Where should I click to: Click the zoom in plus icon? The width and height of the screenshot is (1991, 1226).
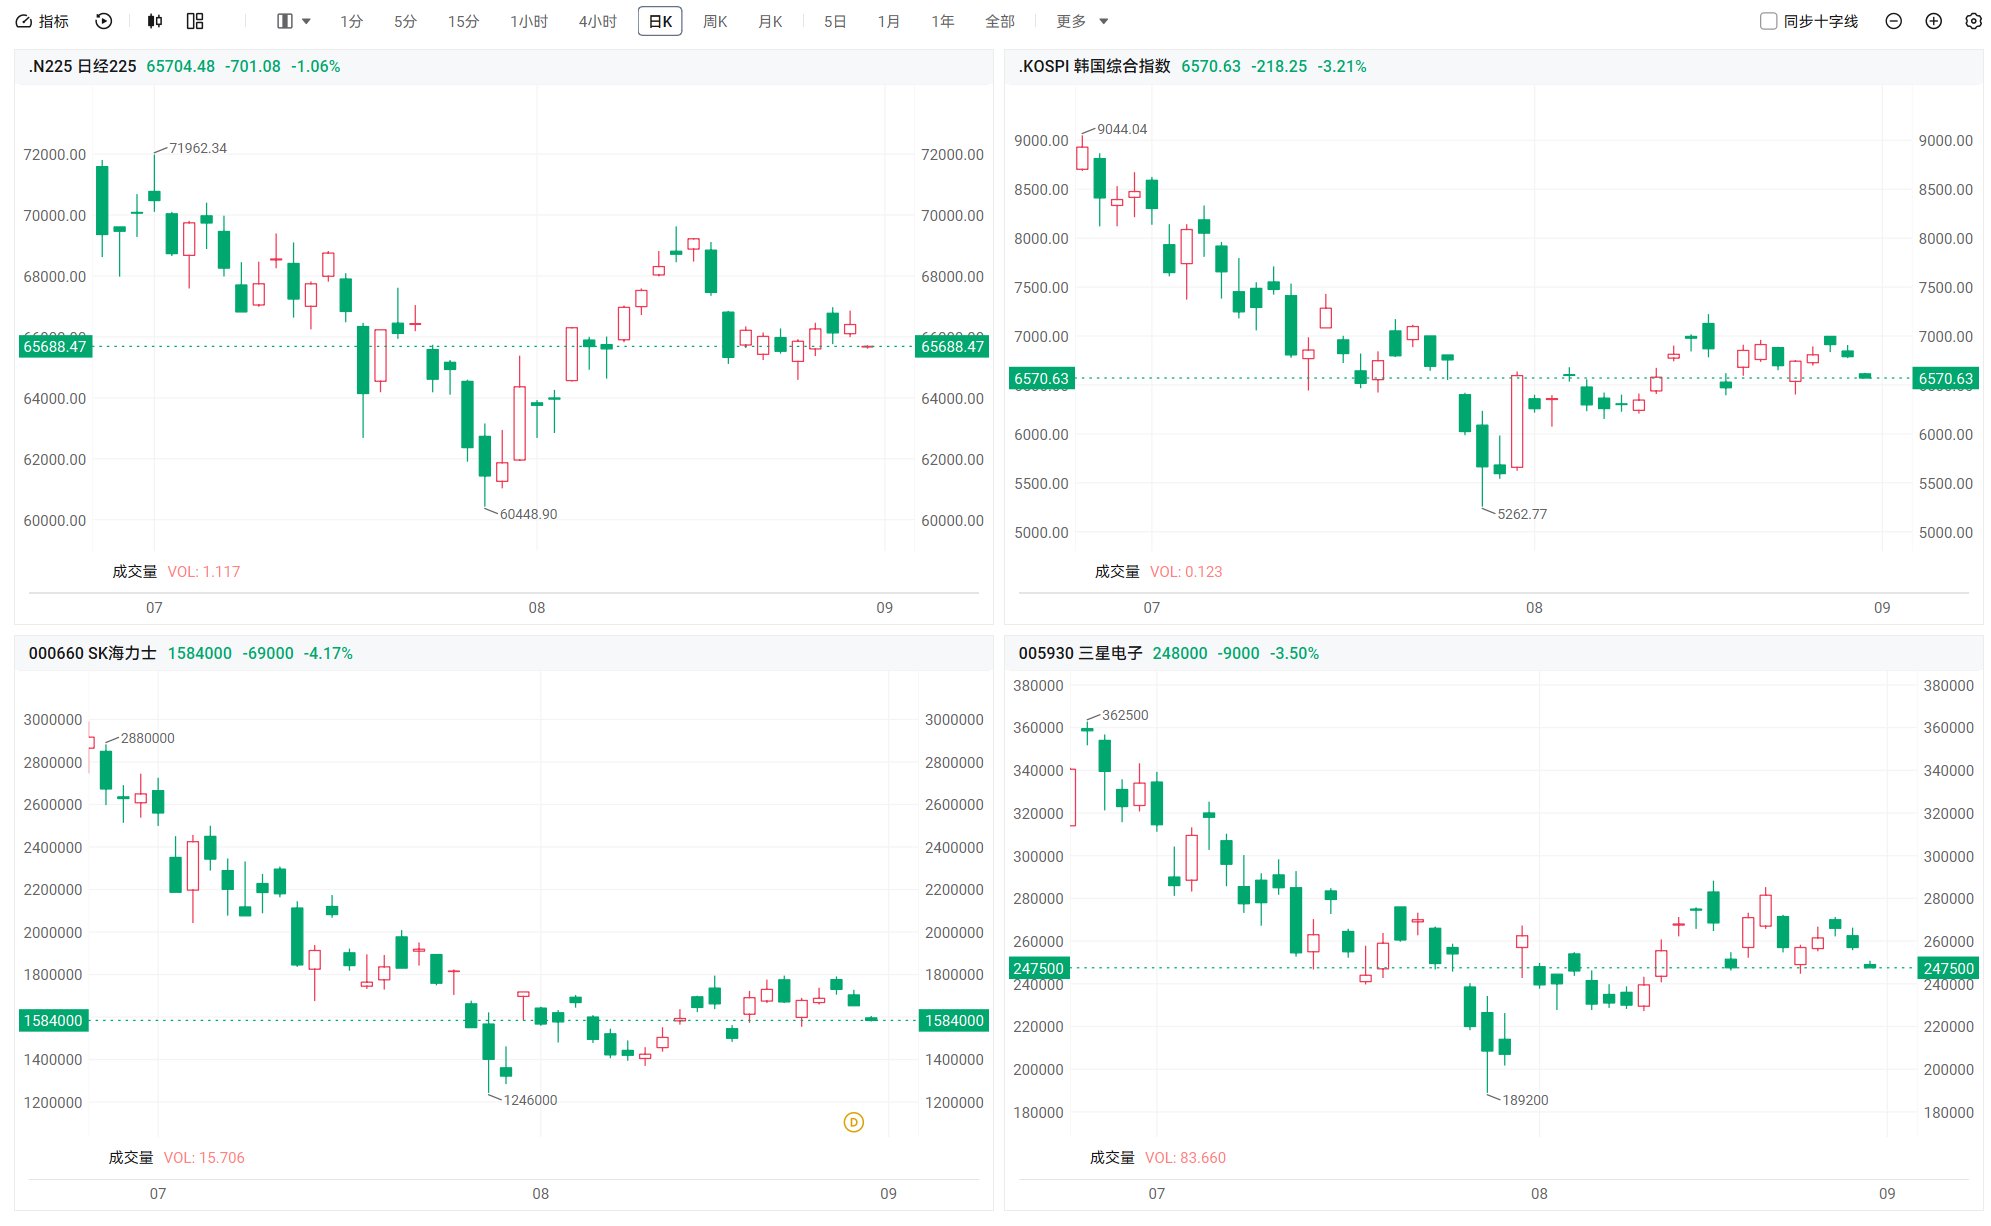[1933, 21]
